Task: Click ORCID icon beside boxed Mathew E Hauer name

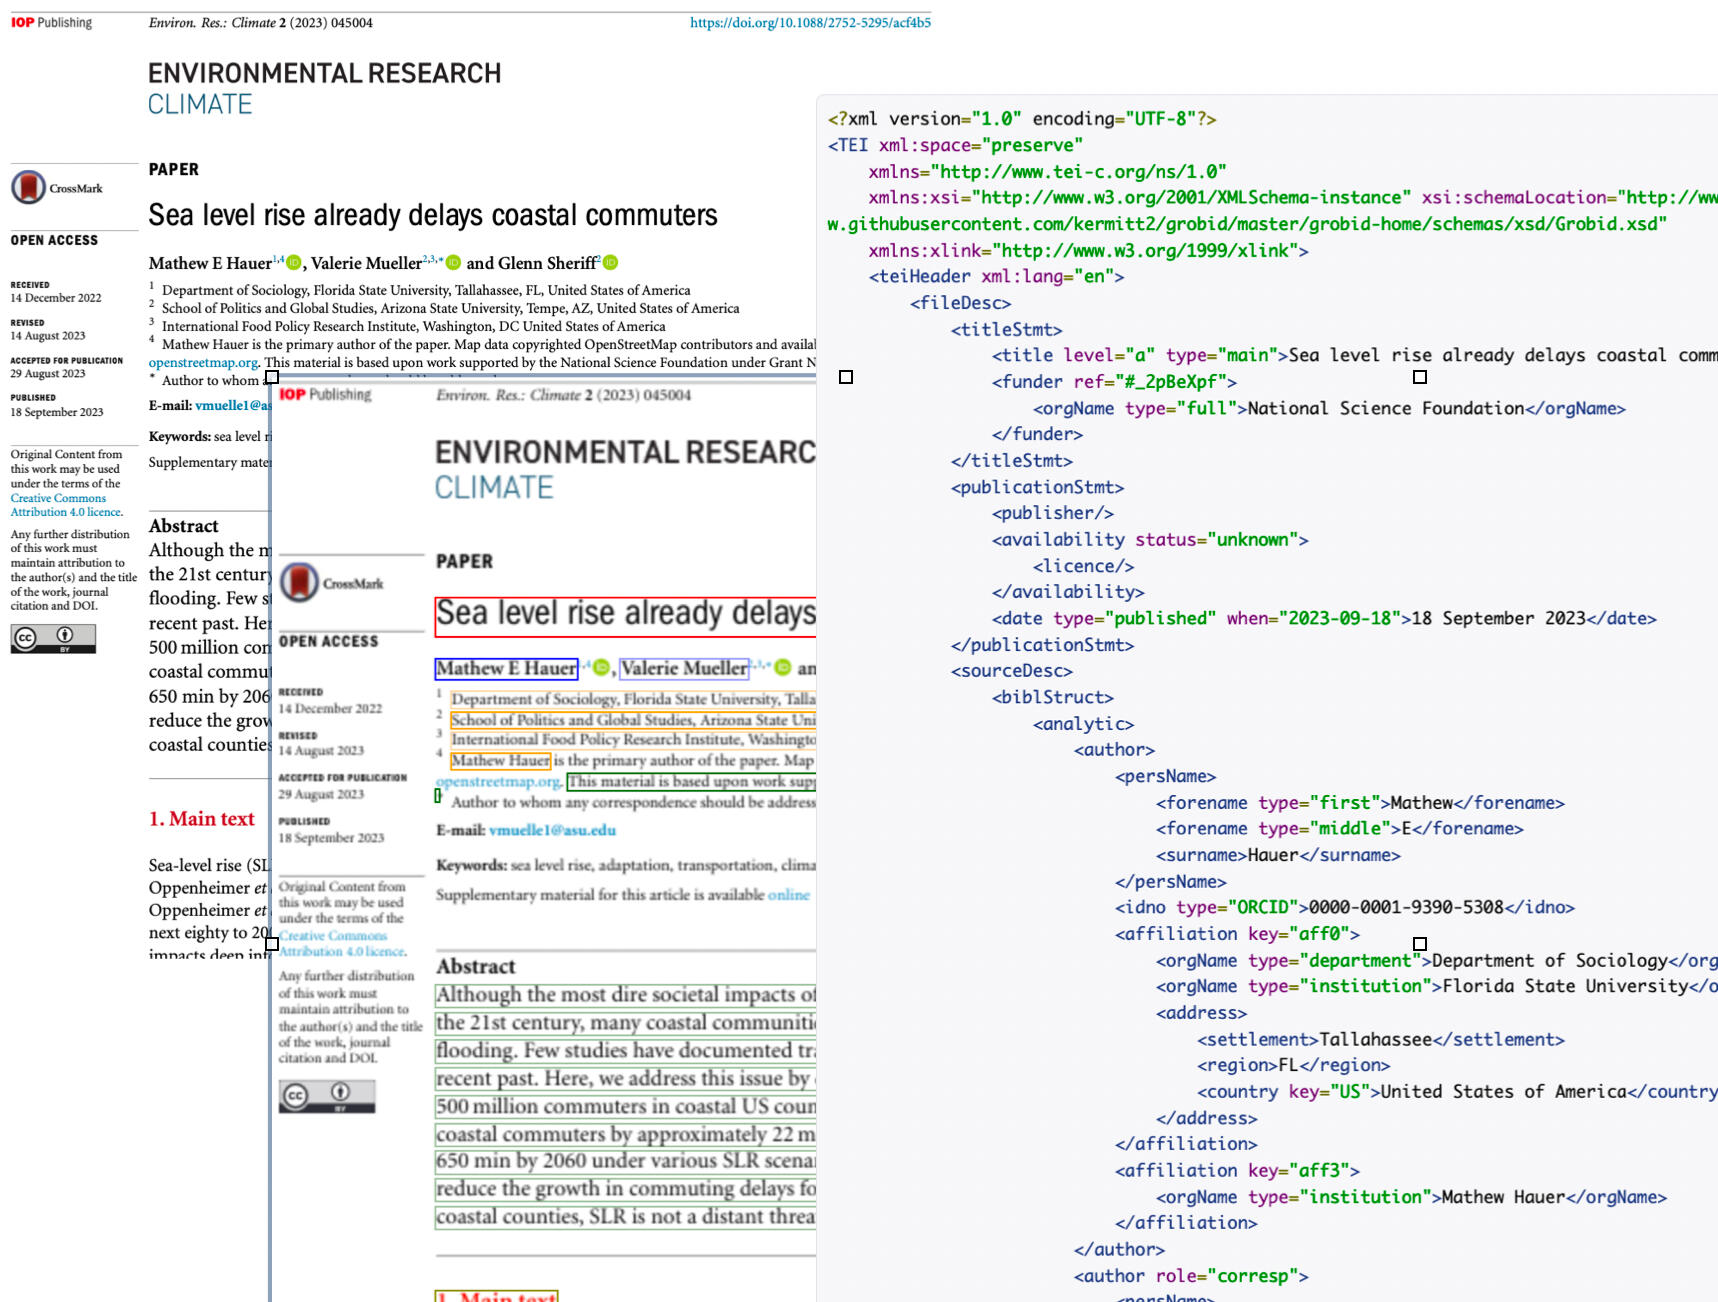Action: [x=601, y=668]
